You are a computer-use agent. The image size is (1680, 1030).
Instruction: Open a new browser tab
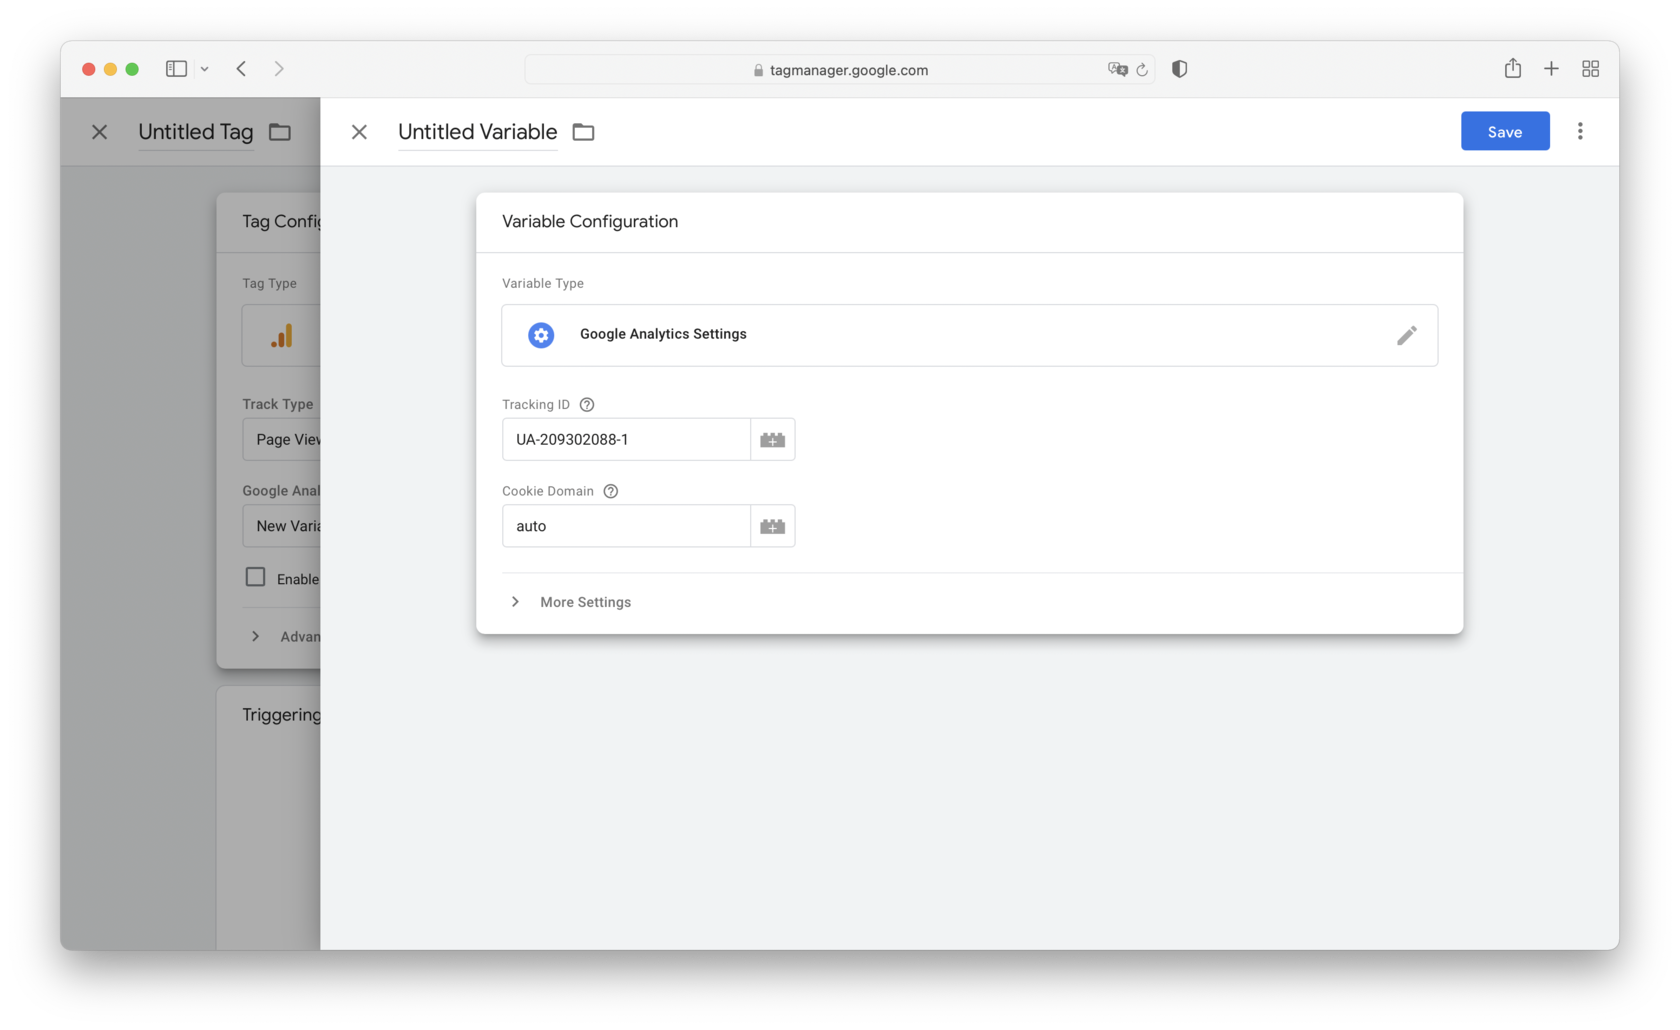click(1551, 68)
